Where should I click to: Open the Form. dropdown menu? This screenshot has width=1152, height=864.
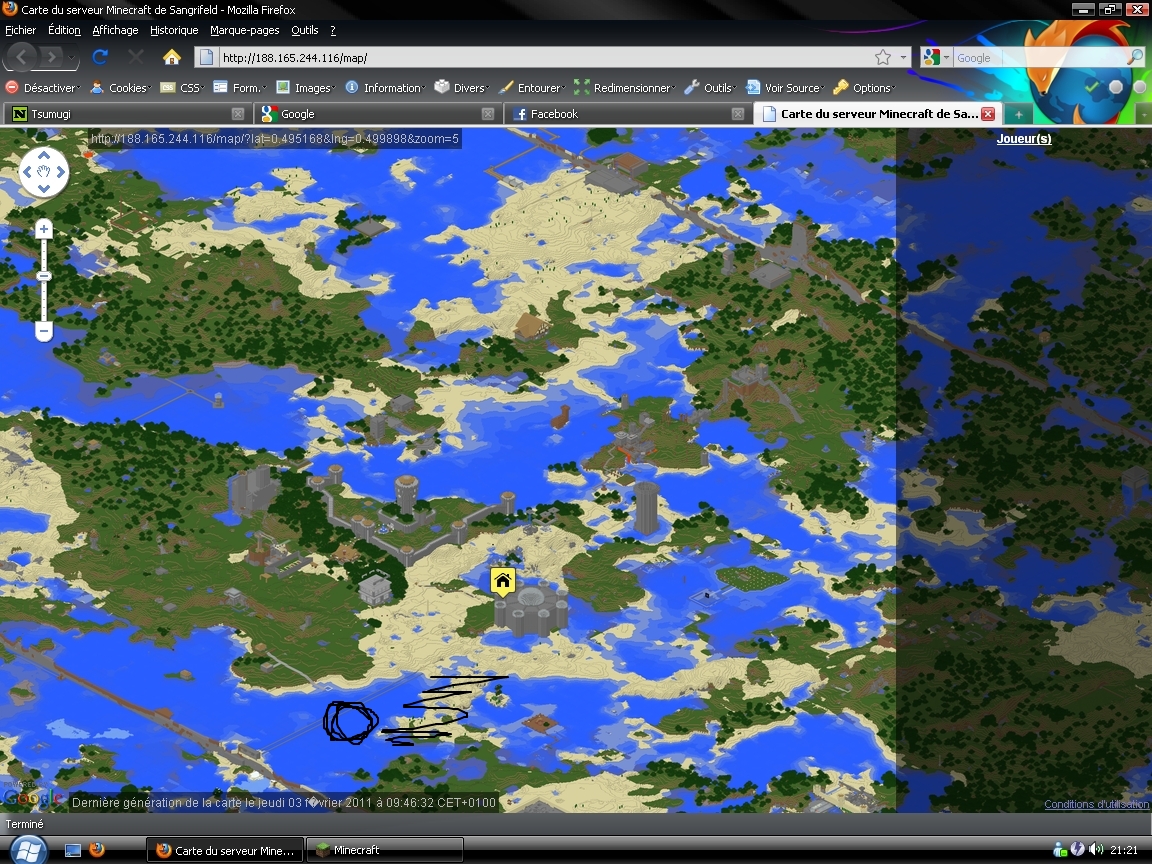(x=240, y=87)
